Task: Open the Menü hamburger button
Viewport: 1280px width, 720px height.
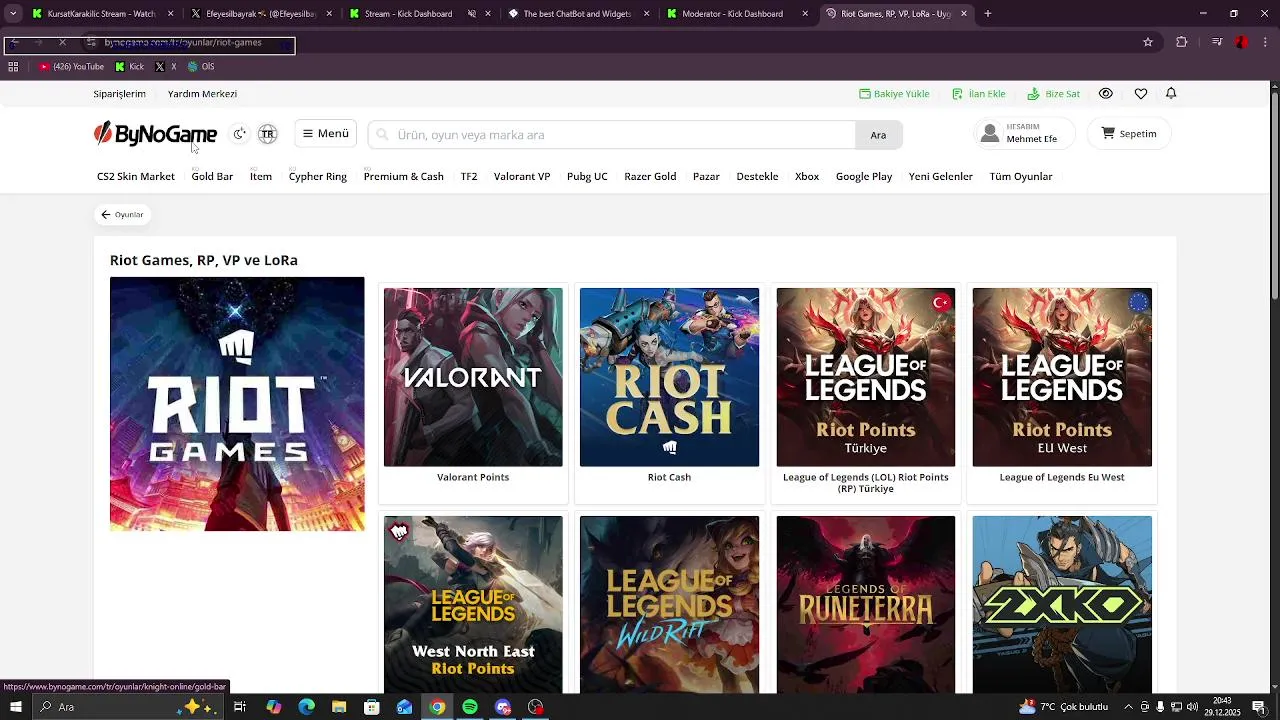Action: pyautogui.click(x=326, y=134)
